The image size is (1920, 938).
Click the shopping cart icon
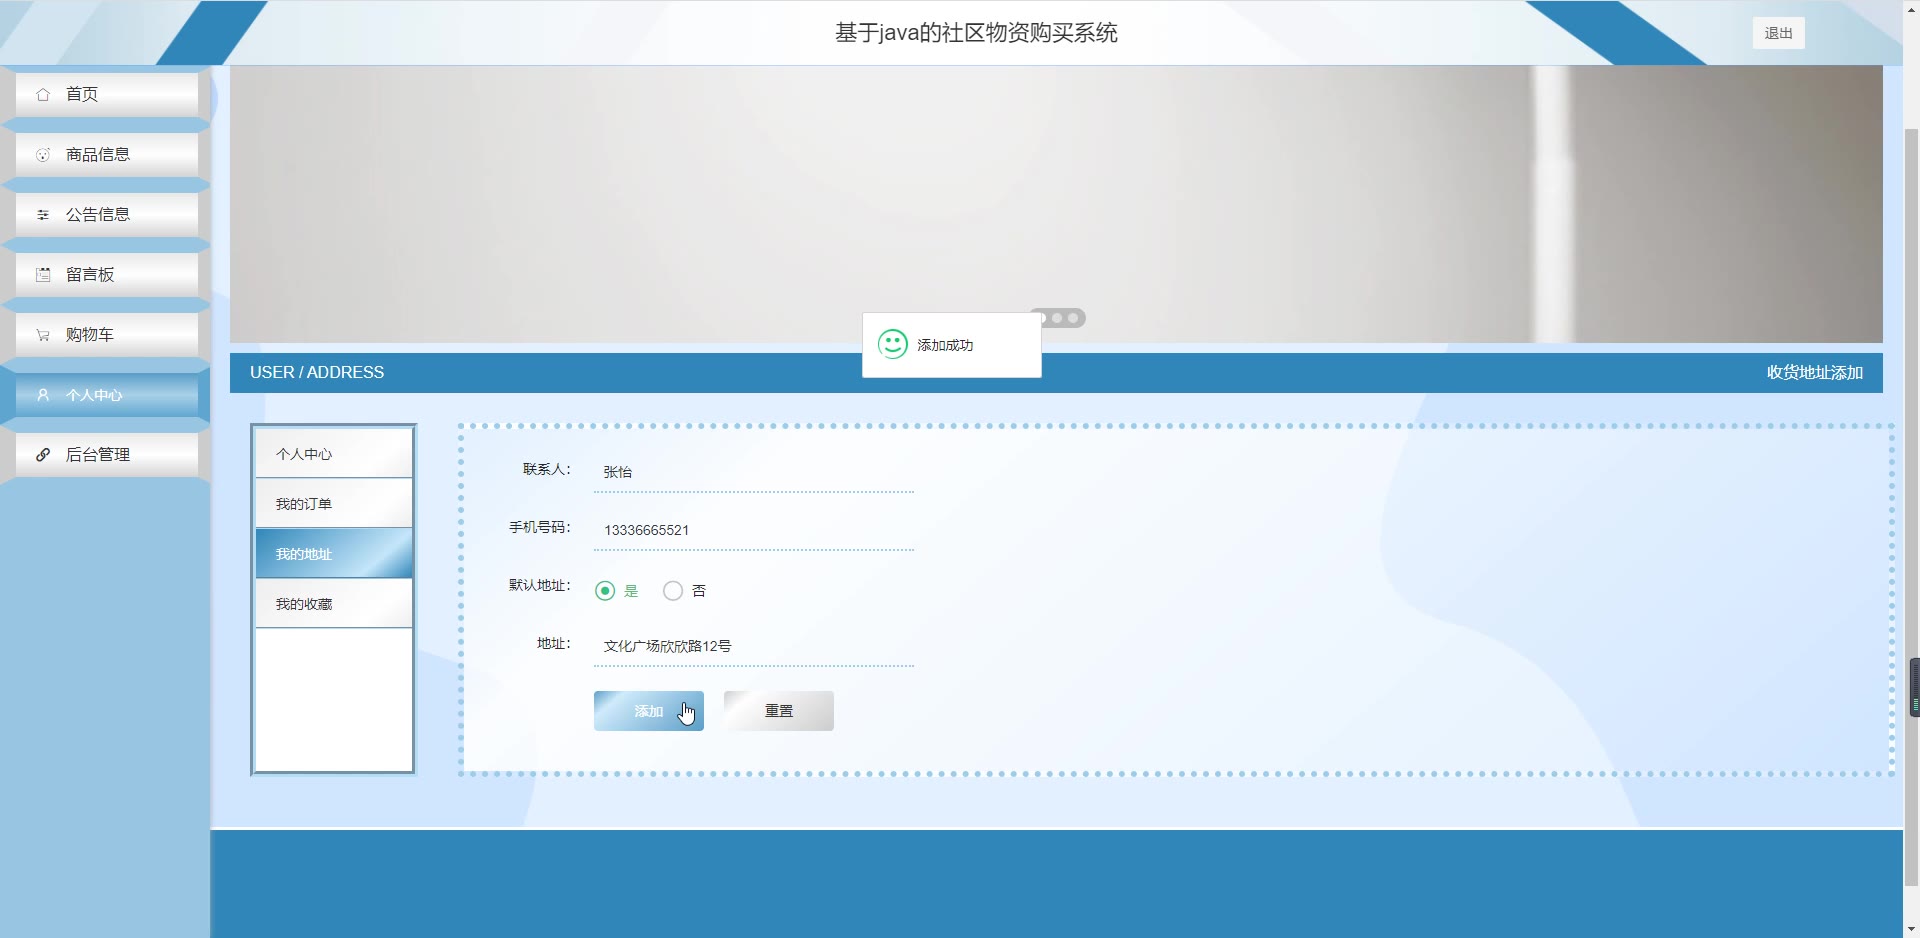coord(43,335)
